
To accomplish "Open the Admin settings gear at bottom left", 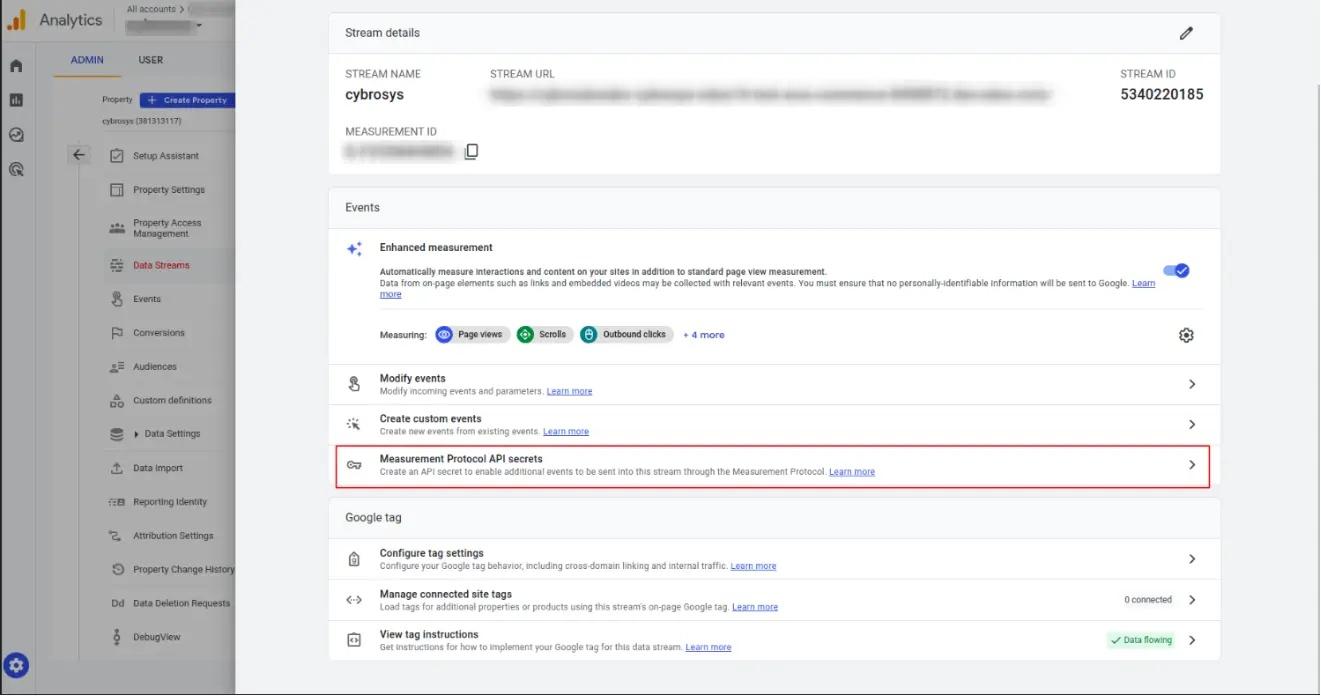I will click(x=15, y=665).
